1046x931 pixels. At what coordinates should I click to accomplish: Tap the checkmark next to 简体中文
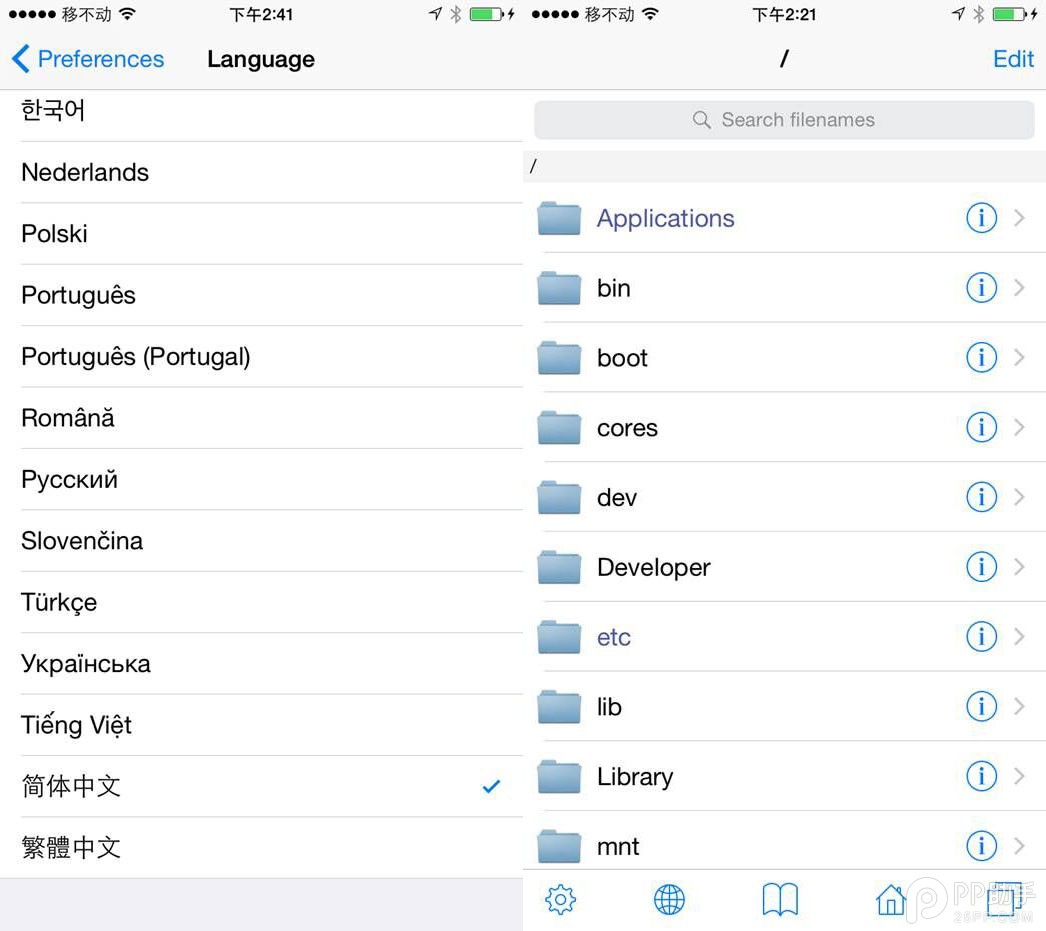tap(491, 786)
